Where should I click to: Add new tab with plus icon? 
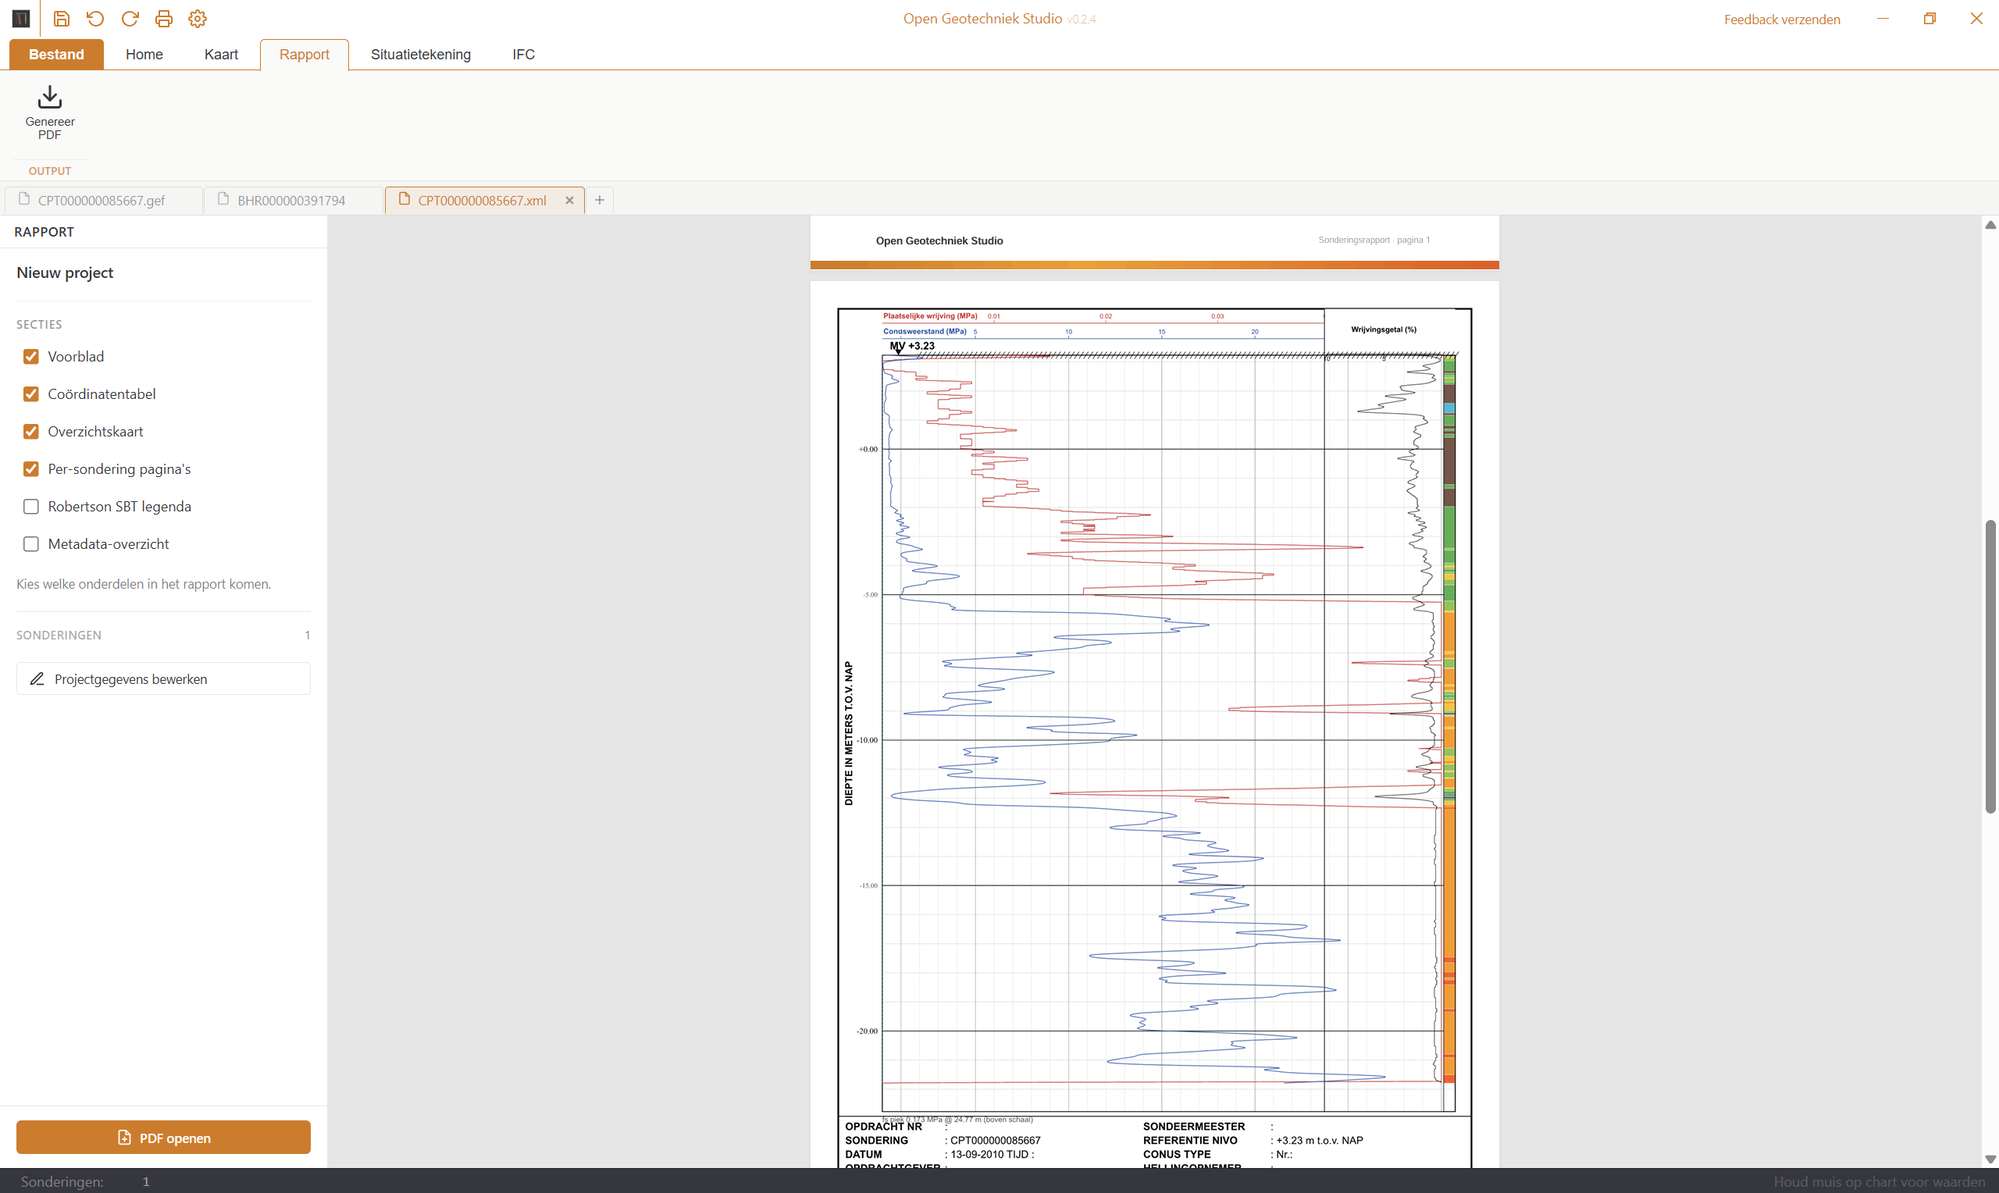(x=599, y=200)
